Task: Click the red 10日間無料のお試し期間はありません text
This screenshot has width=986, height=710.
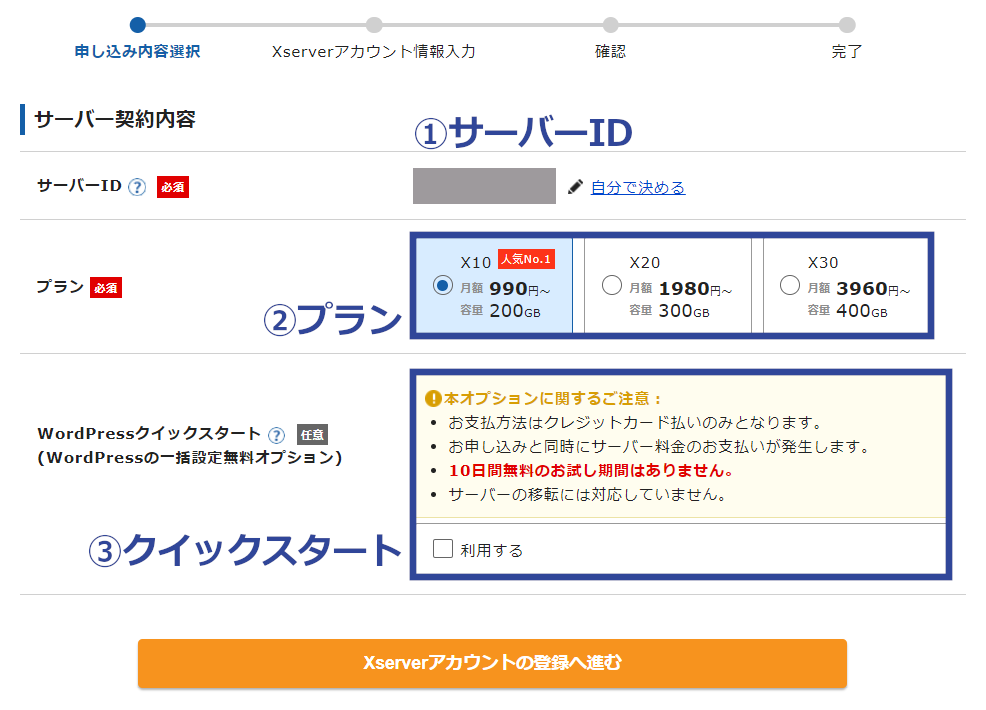Action: tap(591, 470)
